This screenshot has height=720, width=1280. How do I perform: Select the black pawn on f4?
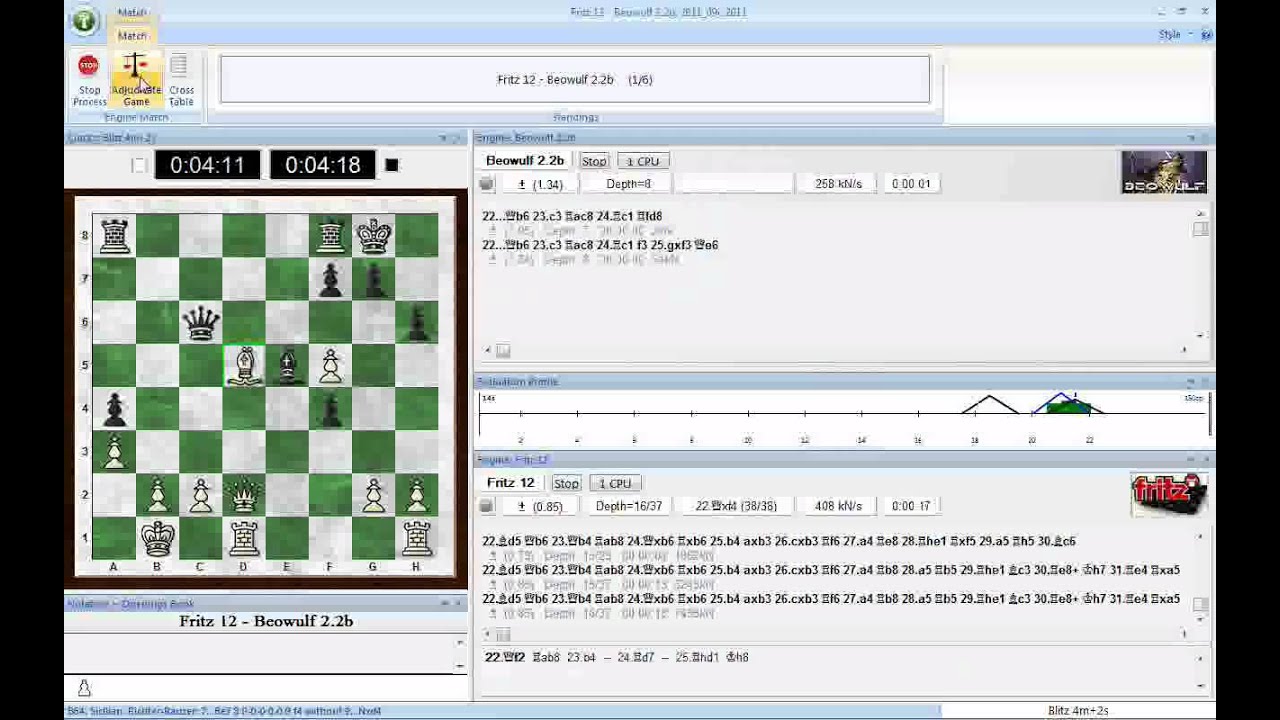click(x=331, y=409)
